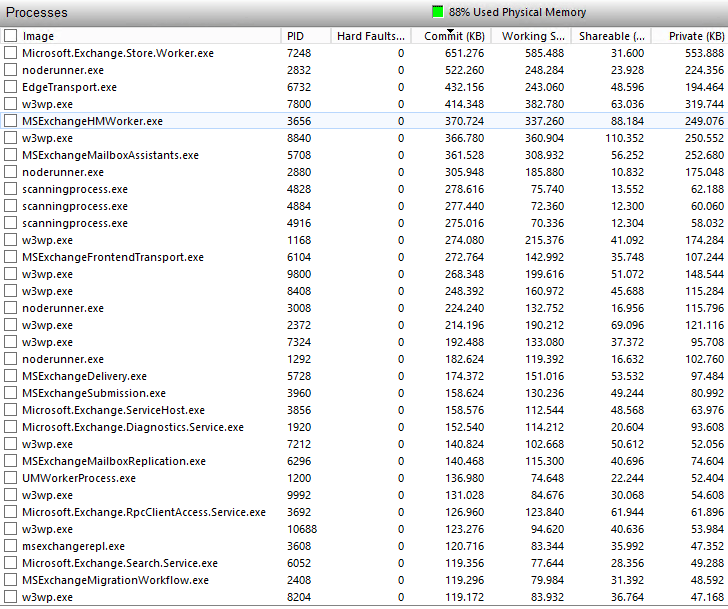Click commit value 268.348
This screenshot has height=609, width=728.
[464, 274]
